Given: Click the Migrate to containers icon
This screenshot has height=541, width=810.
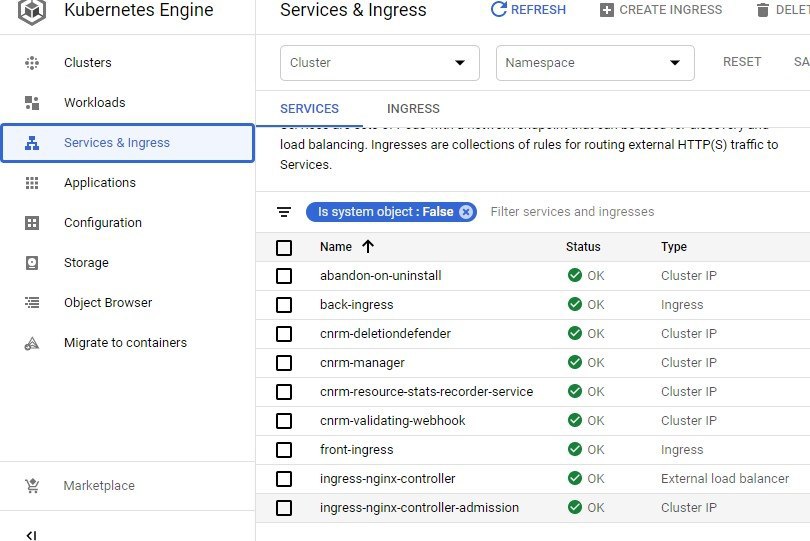Looking at the screenshot, I should tap(32, 343).
